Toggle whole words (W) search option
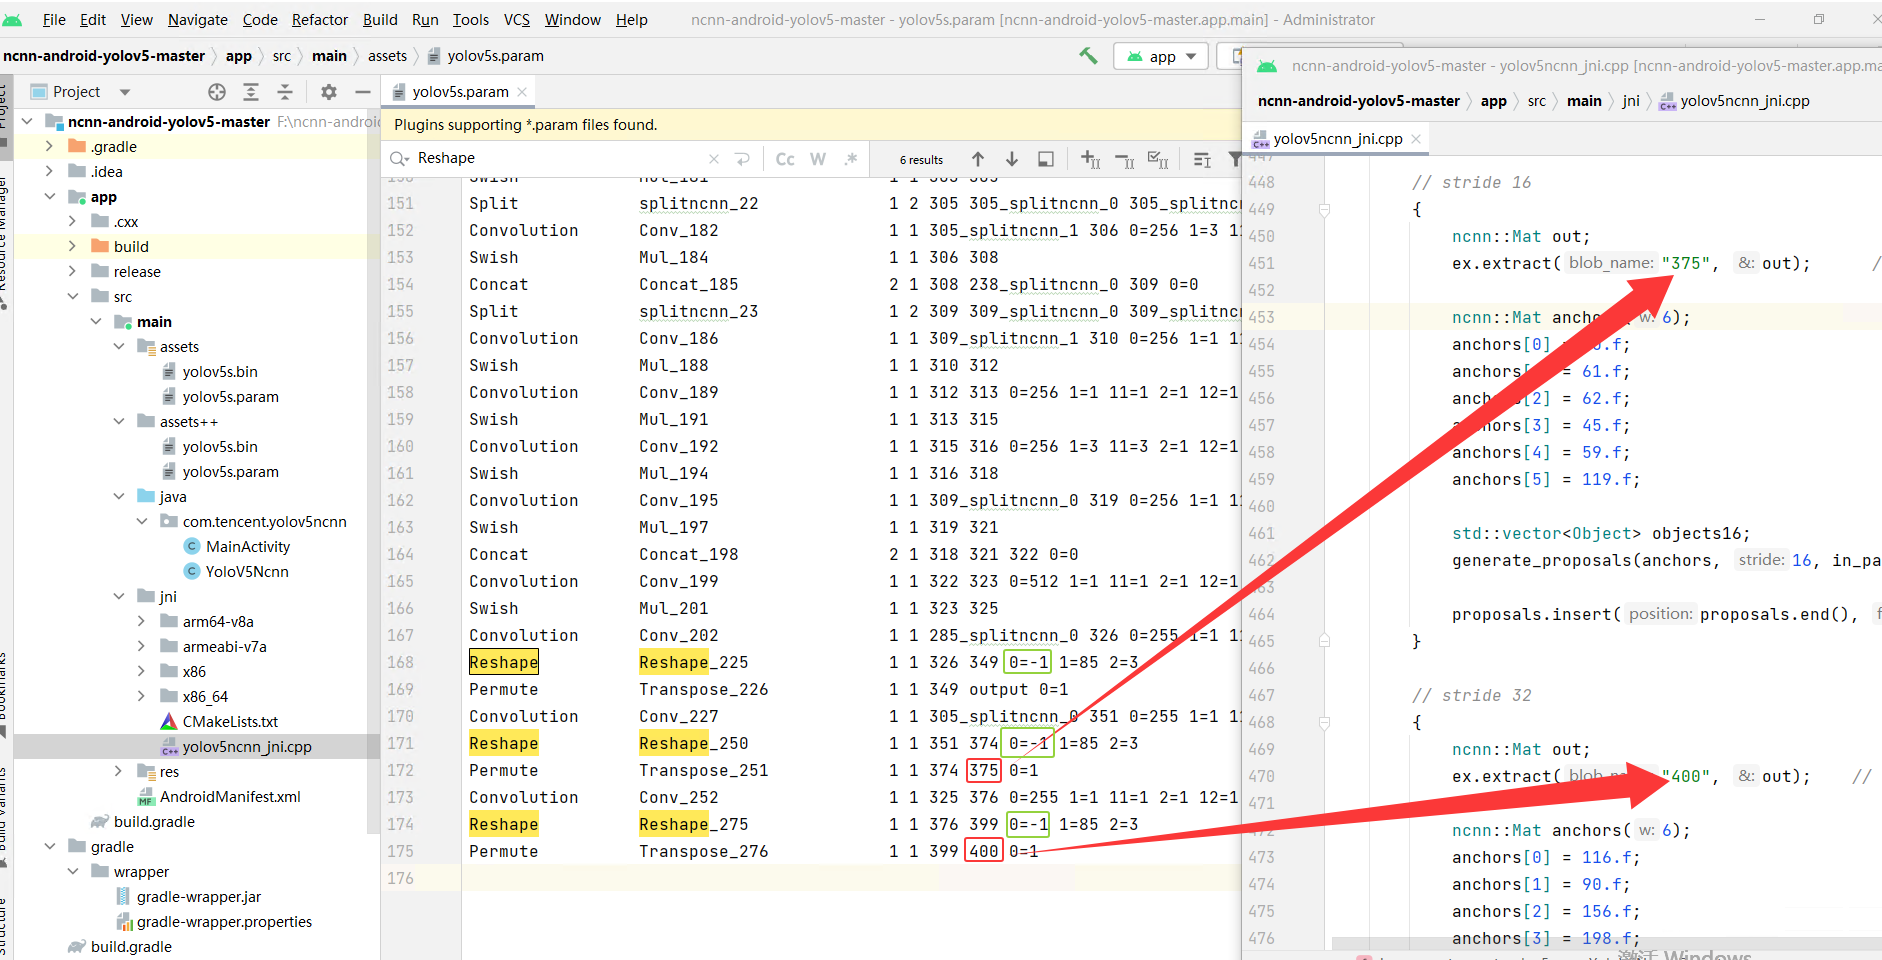 (818, 159)
